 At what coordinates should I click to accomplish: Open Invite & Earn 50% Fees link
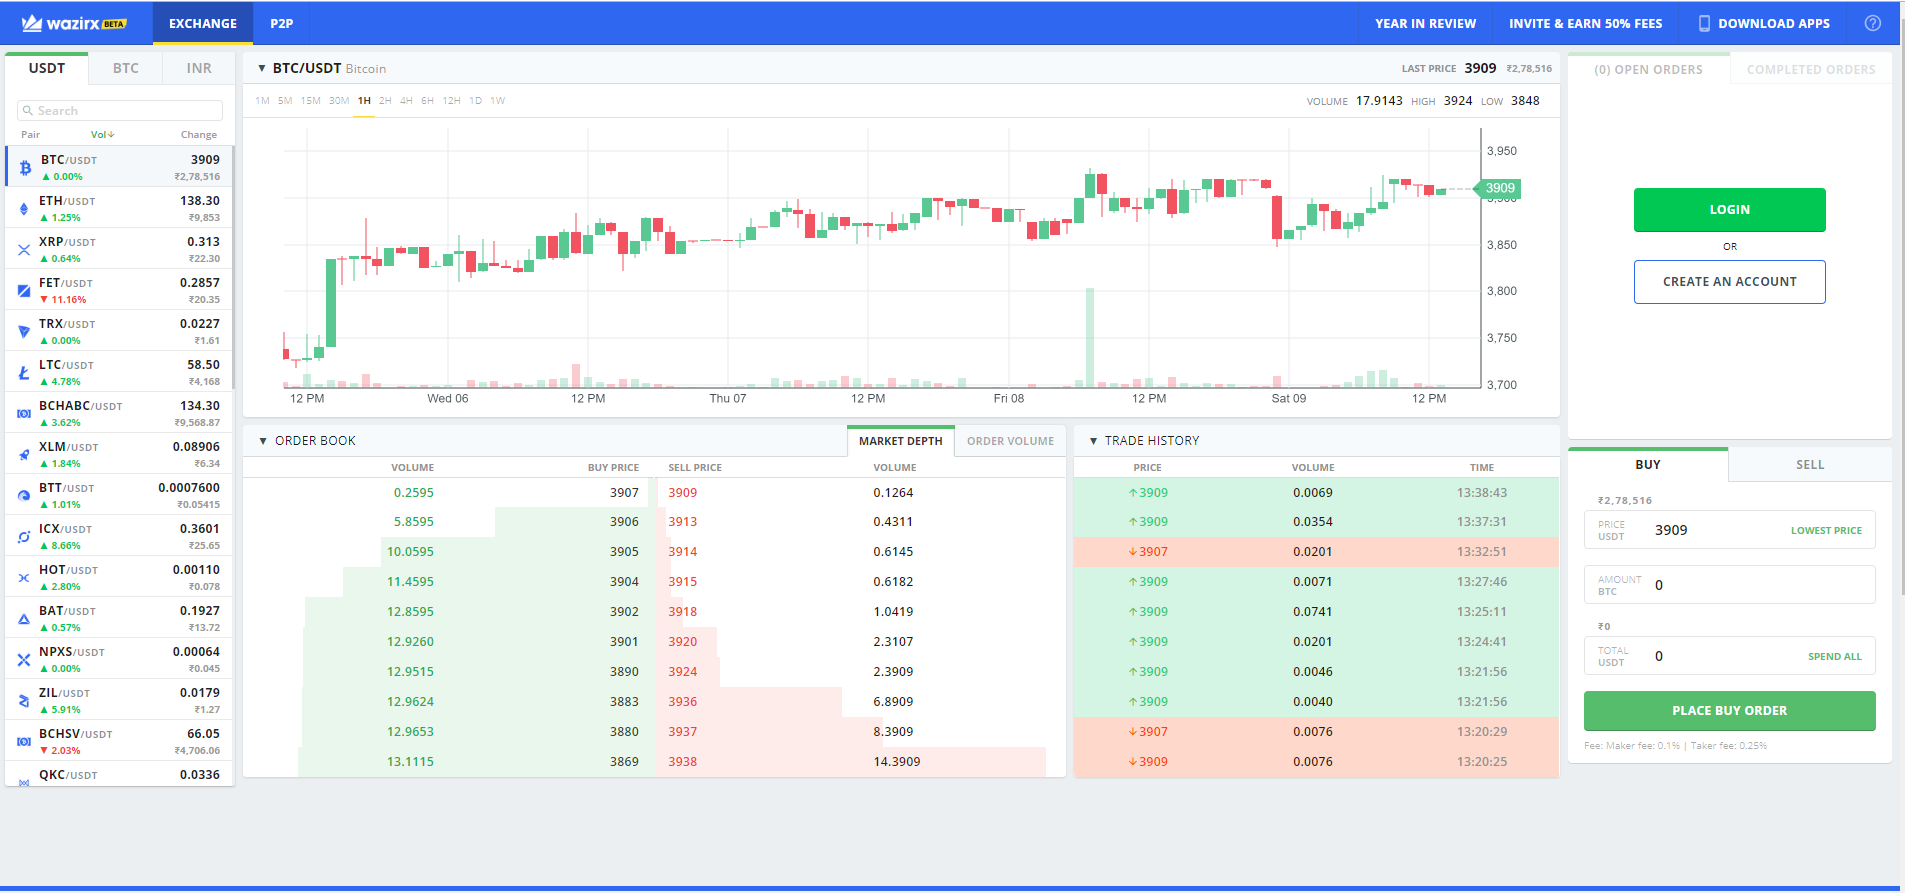pos(1586,23)
